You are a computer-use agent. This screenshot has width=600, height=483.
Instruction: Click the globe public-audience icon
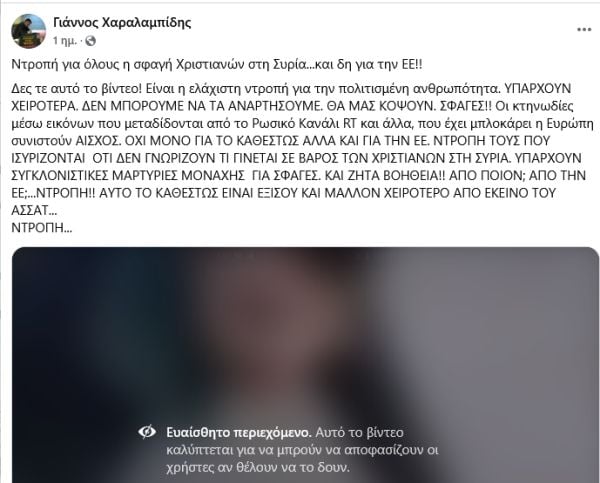pyautogui.click(x=90, y=41)
